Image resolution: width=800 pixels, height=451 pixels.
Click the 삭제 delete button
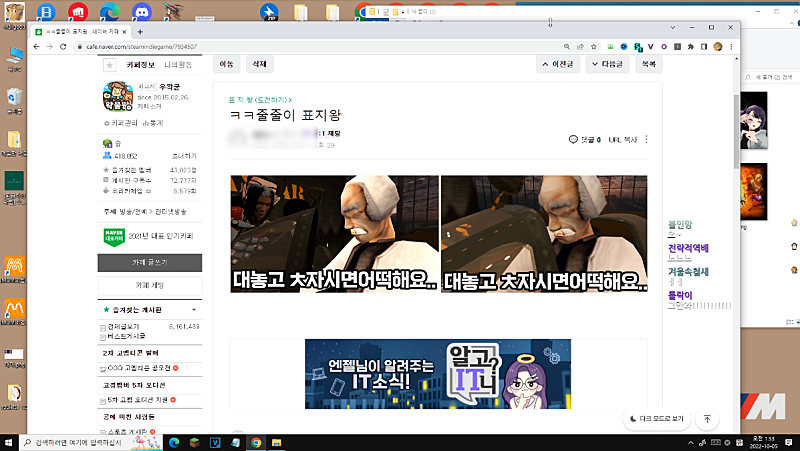click(x=259, y=64)
